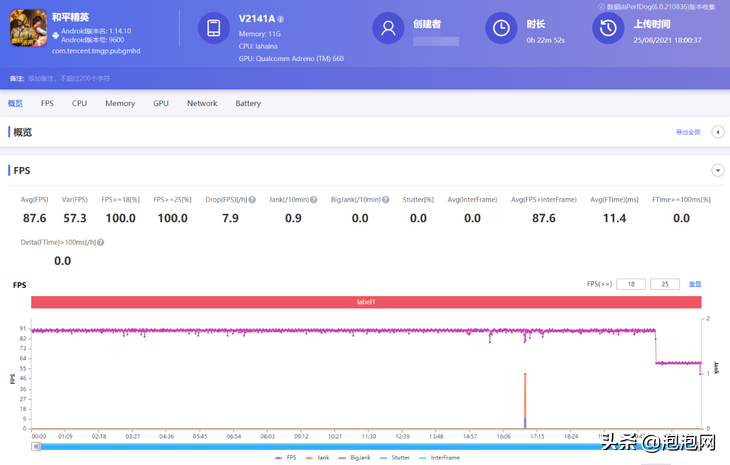Click the Drop(FPS) value 7.9
The height and width of the screenshot is (465, 730).
230,218
